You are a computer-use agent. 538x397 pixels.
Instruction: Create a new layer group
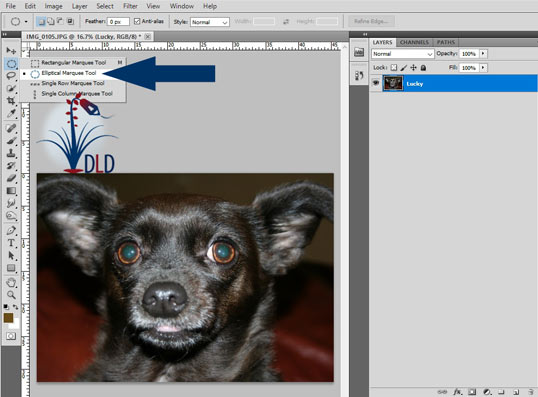(x=501, y=392)
